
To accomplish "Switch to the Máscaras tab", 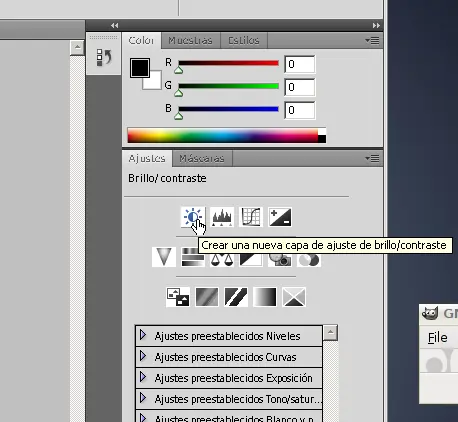I will (x=202, y=158).
